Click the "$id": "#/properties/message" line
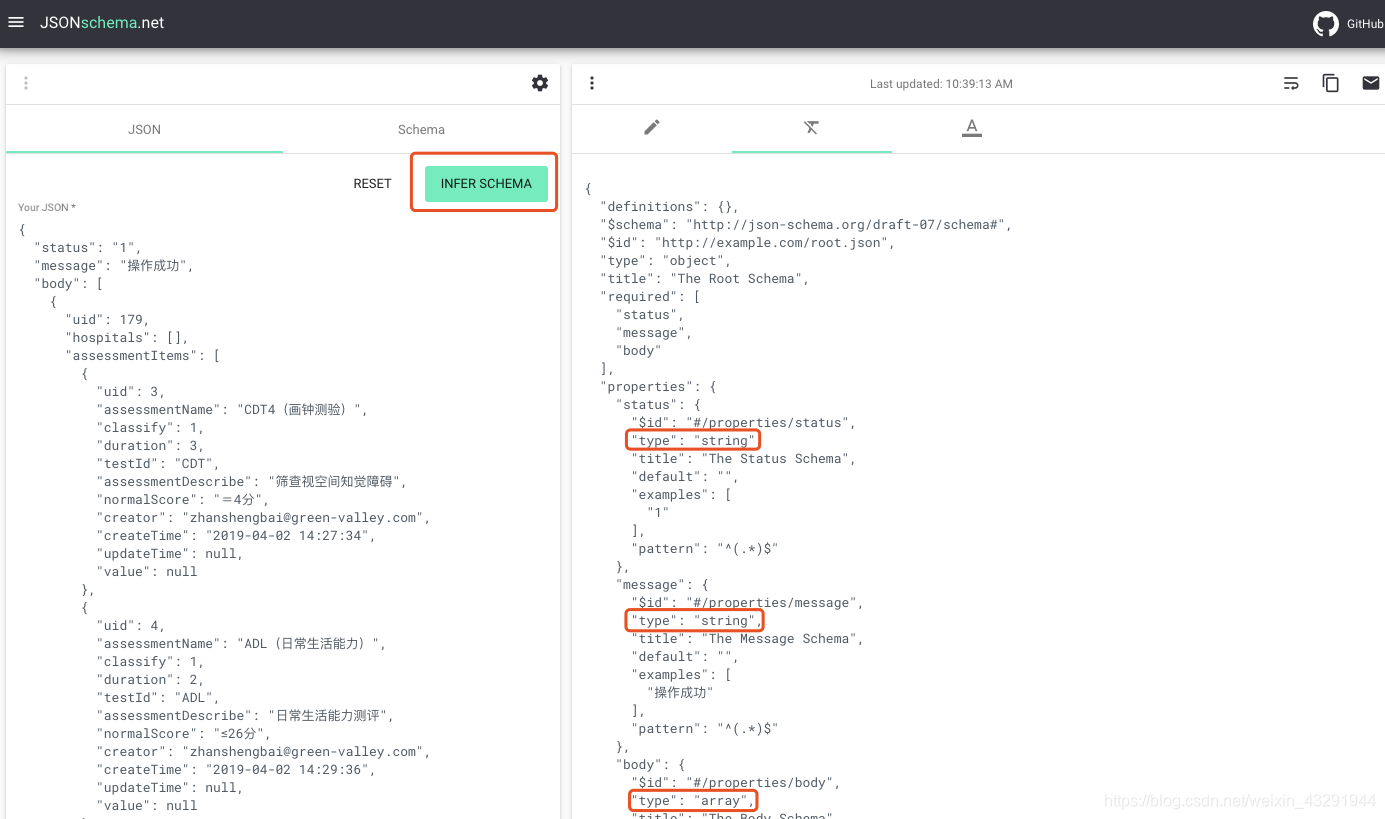This screenshot has height=819, width=1385. pos(747,603)
